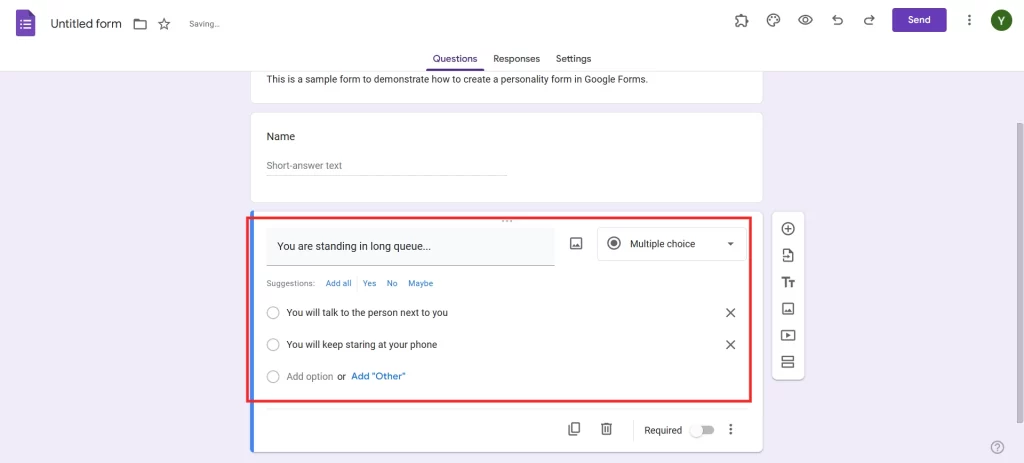Redo the last action

point(869,20)
